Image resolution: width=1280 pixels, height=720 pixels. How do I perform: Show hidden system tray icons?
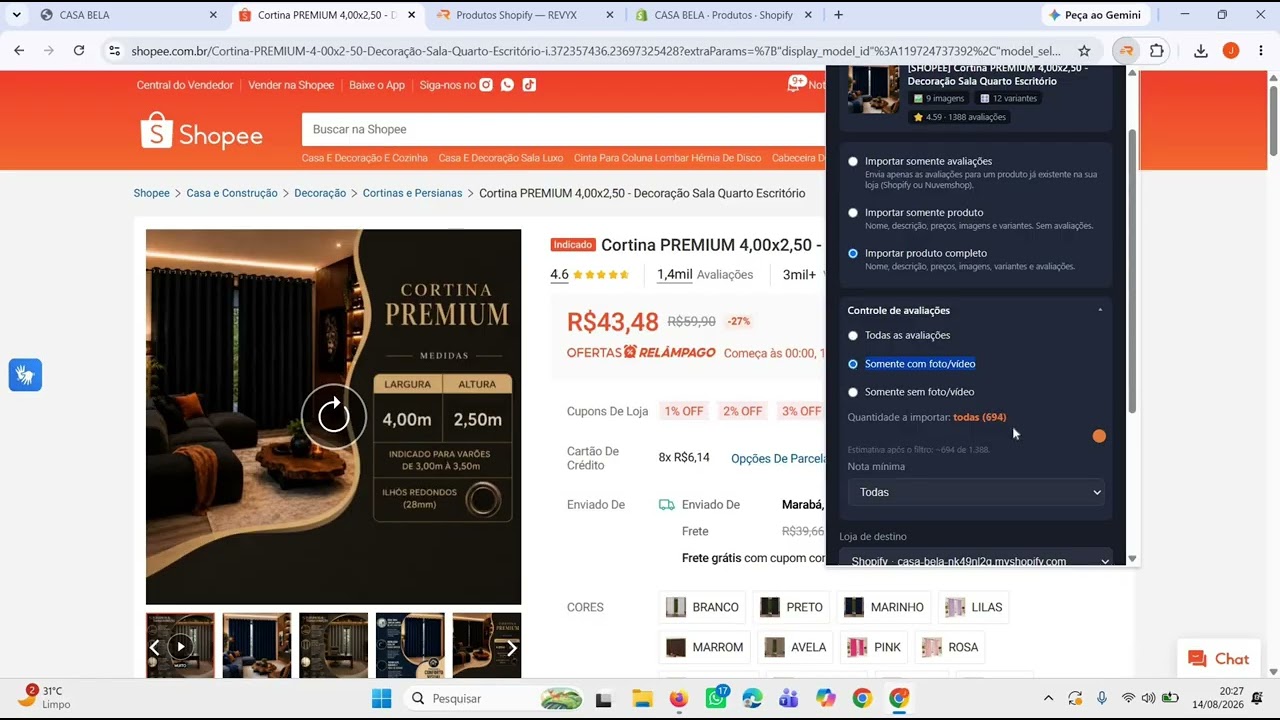[x=1048, y=698]
